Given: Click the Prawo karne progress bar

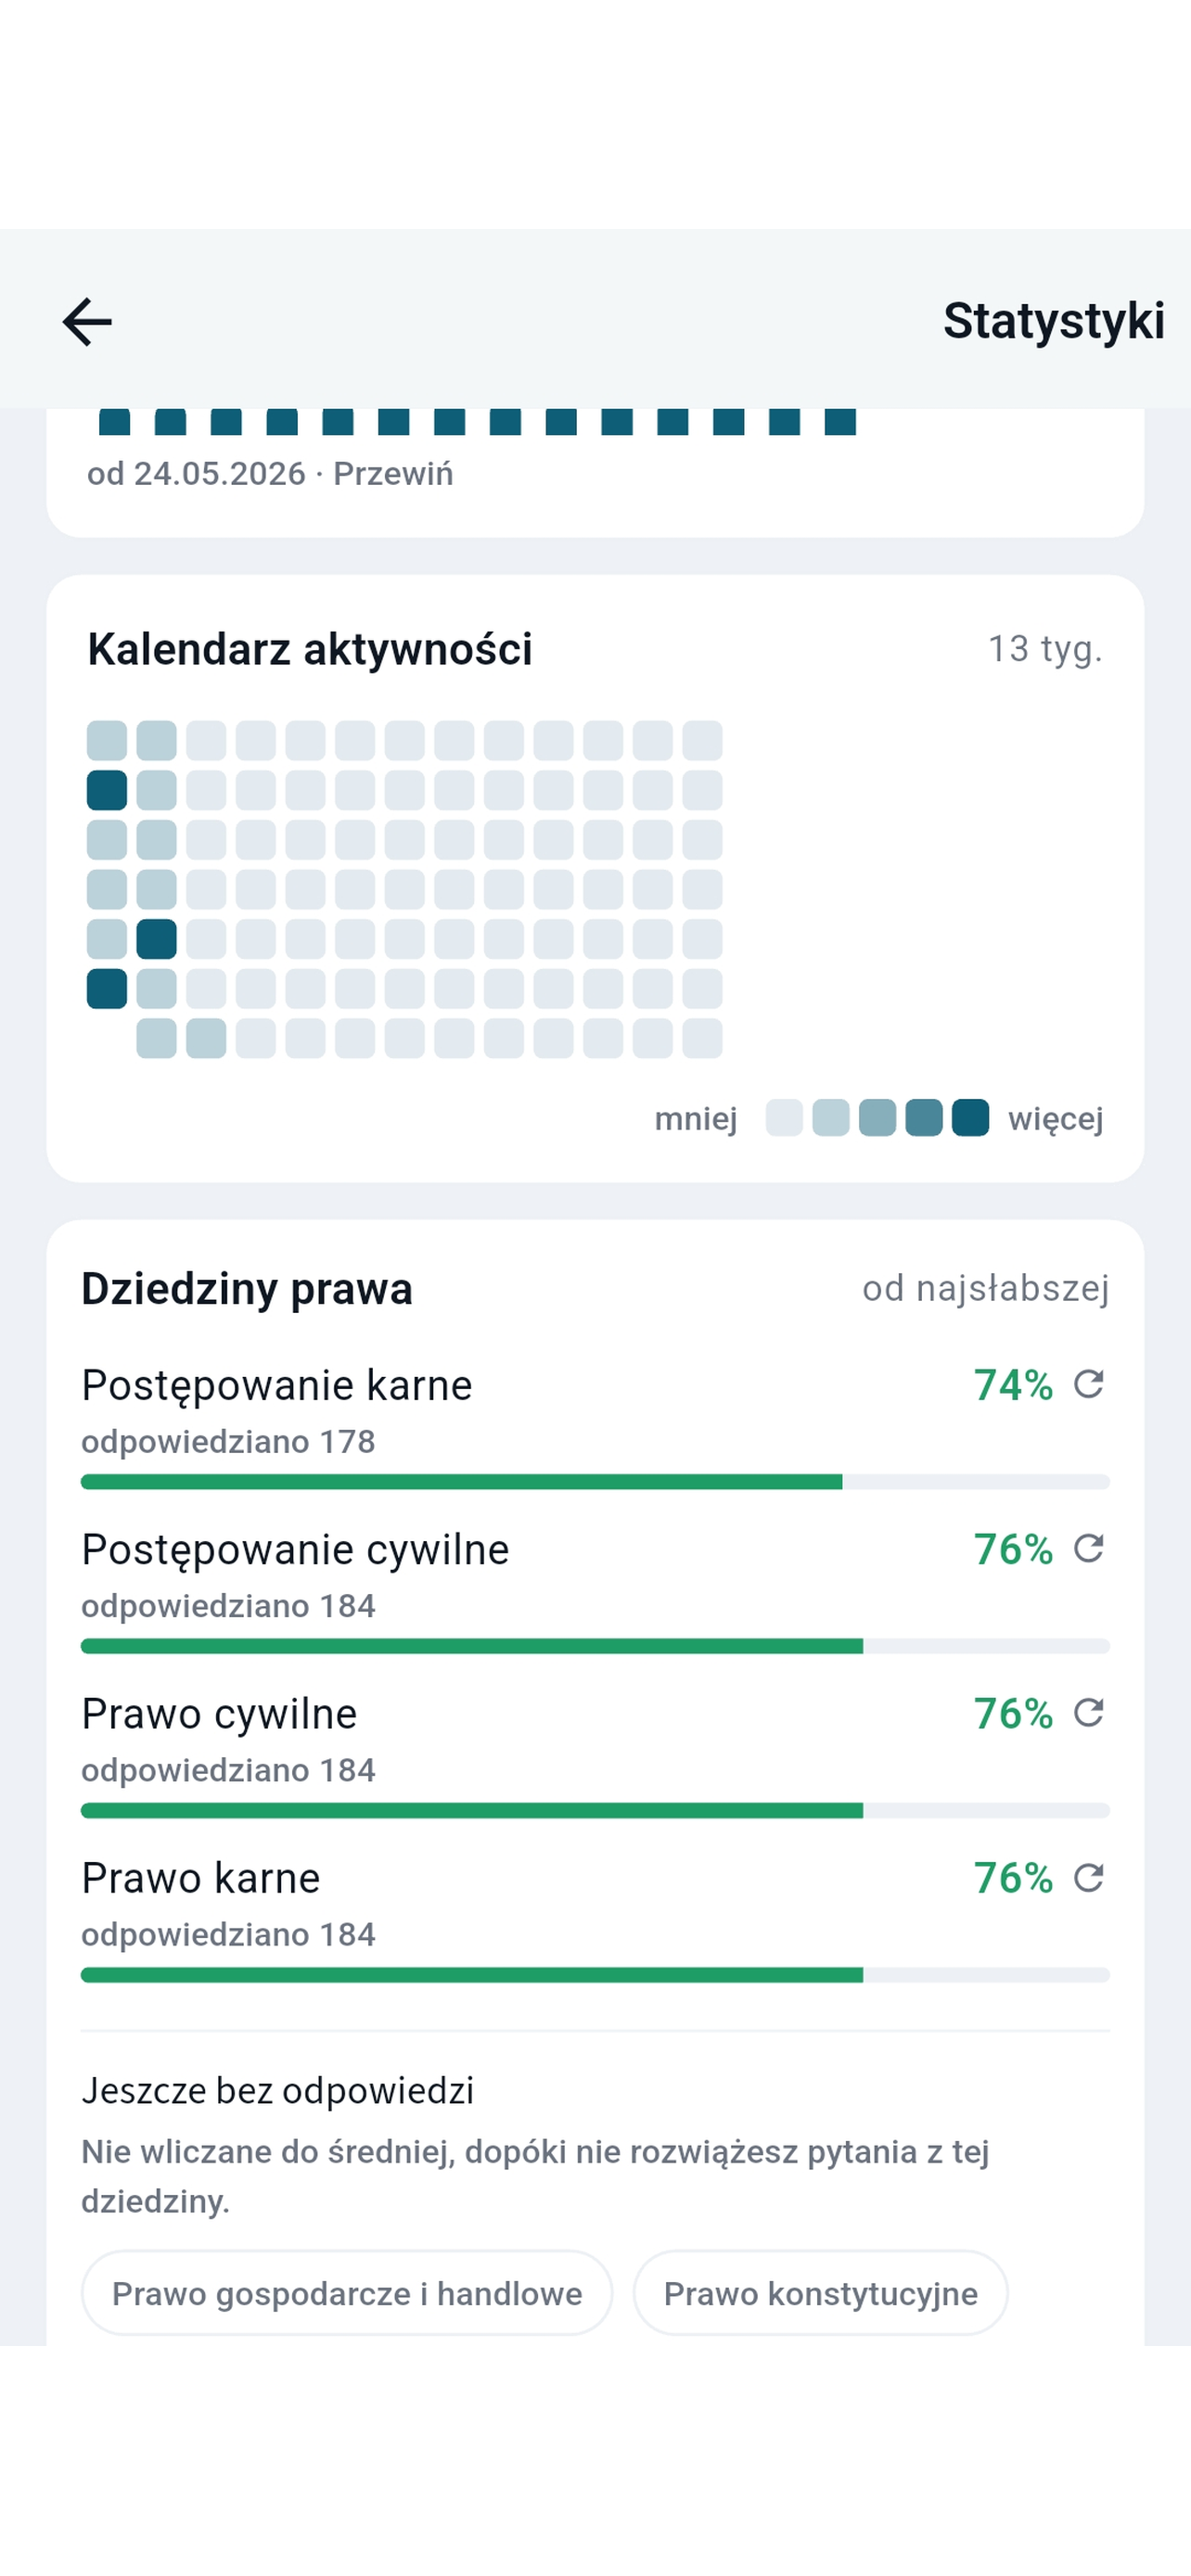Looking at the screenshot, I should click(595, 1975).
